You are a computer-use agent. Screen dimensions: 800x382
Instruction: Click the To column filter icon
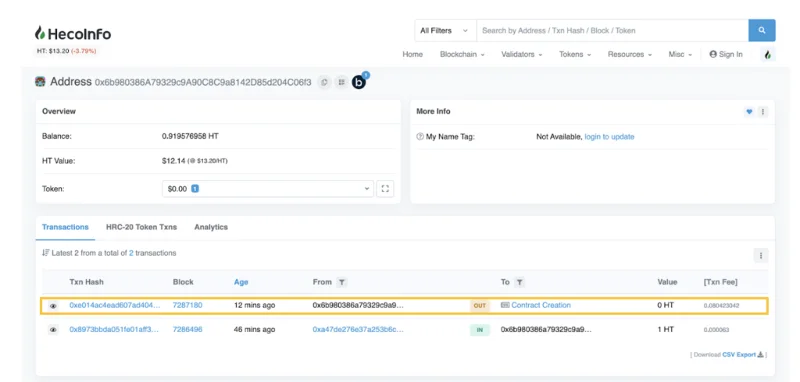point(519,282)
